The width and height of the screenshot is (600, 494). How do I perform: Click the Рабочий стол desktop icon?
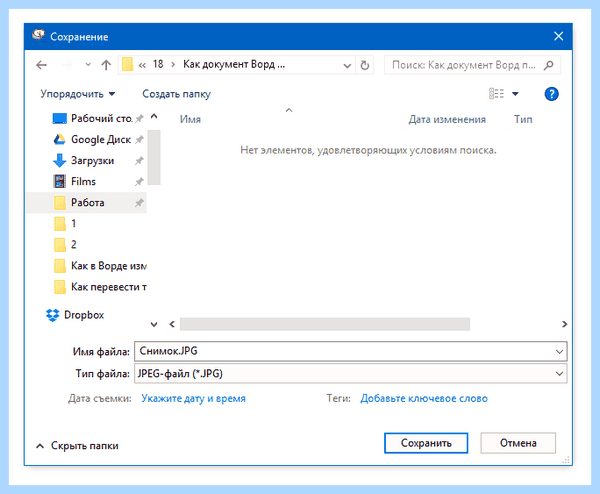coord(59,119)
